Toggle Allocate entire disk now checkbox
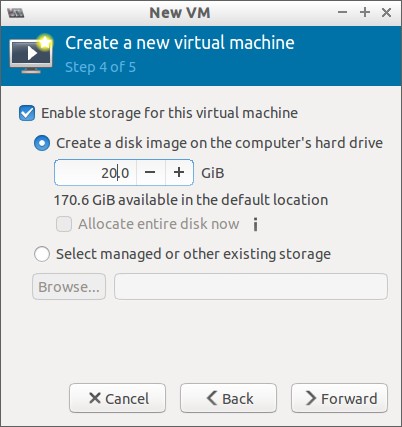Image resolution: width=402 pixels, height=427 pixels. (x=64, y=224)
